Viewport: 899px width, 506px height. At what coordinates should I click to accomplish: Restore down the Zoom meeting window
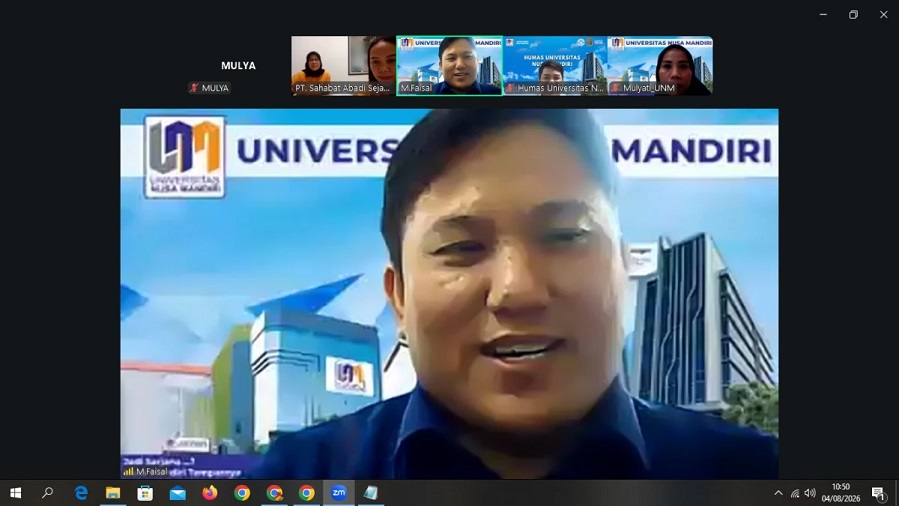coord(853,14)
